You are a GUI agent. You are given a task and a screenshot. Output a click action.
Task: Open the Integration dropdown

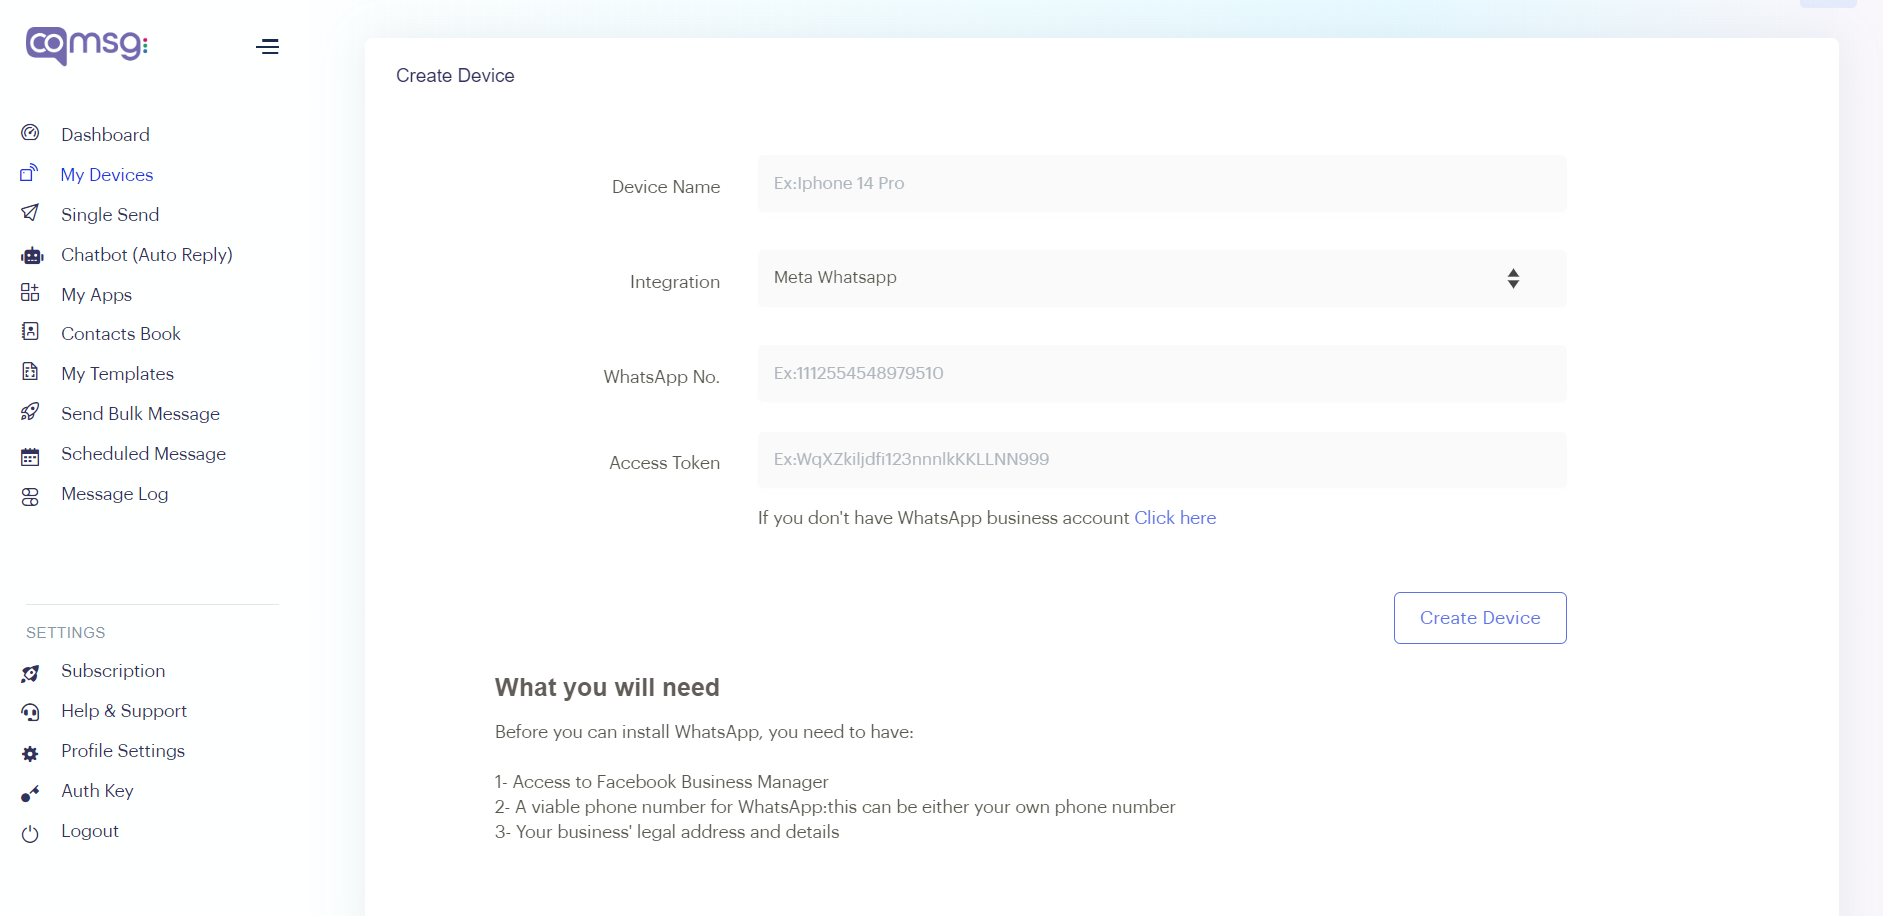(x=1161, y=278)
